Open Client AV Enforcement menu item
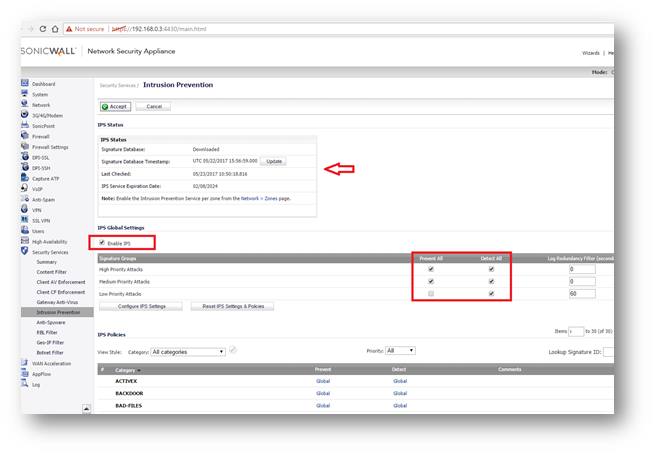656x456 pixels. (x=61, y=282)
